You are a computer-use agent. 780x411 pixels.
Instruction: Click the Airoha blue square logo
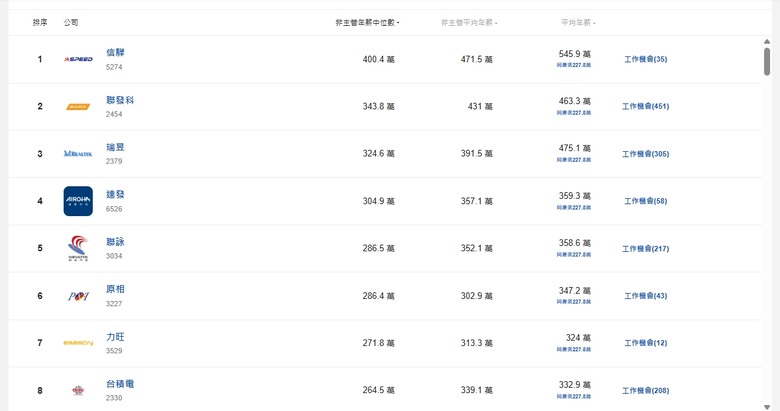[78, 201]
